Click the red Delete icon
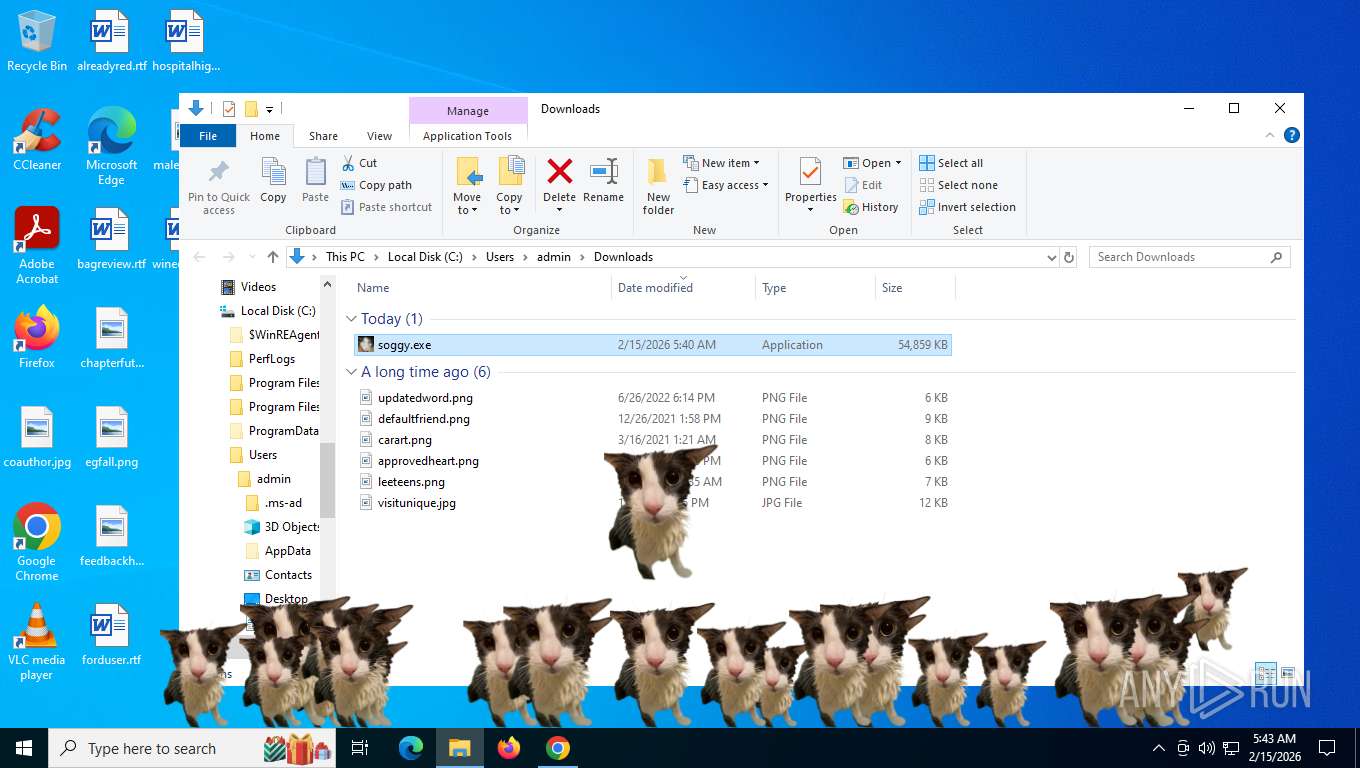1360x768 pixels. pyautogui.click(x=560, y=171)
